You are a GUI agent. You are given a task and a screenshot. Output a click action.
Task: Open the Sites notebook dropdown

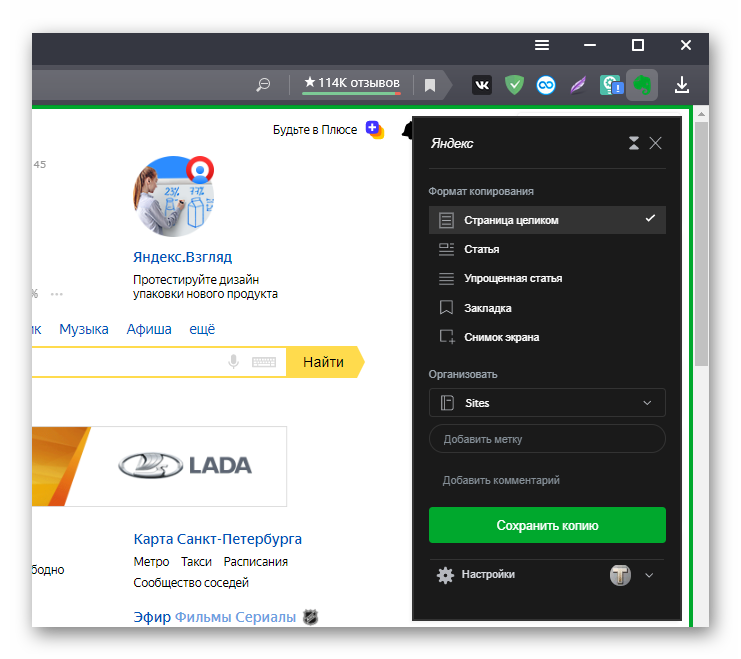[547, 403]
